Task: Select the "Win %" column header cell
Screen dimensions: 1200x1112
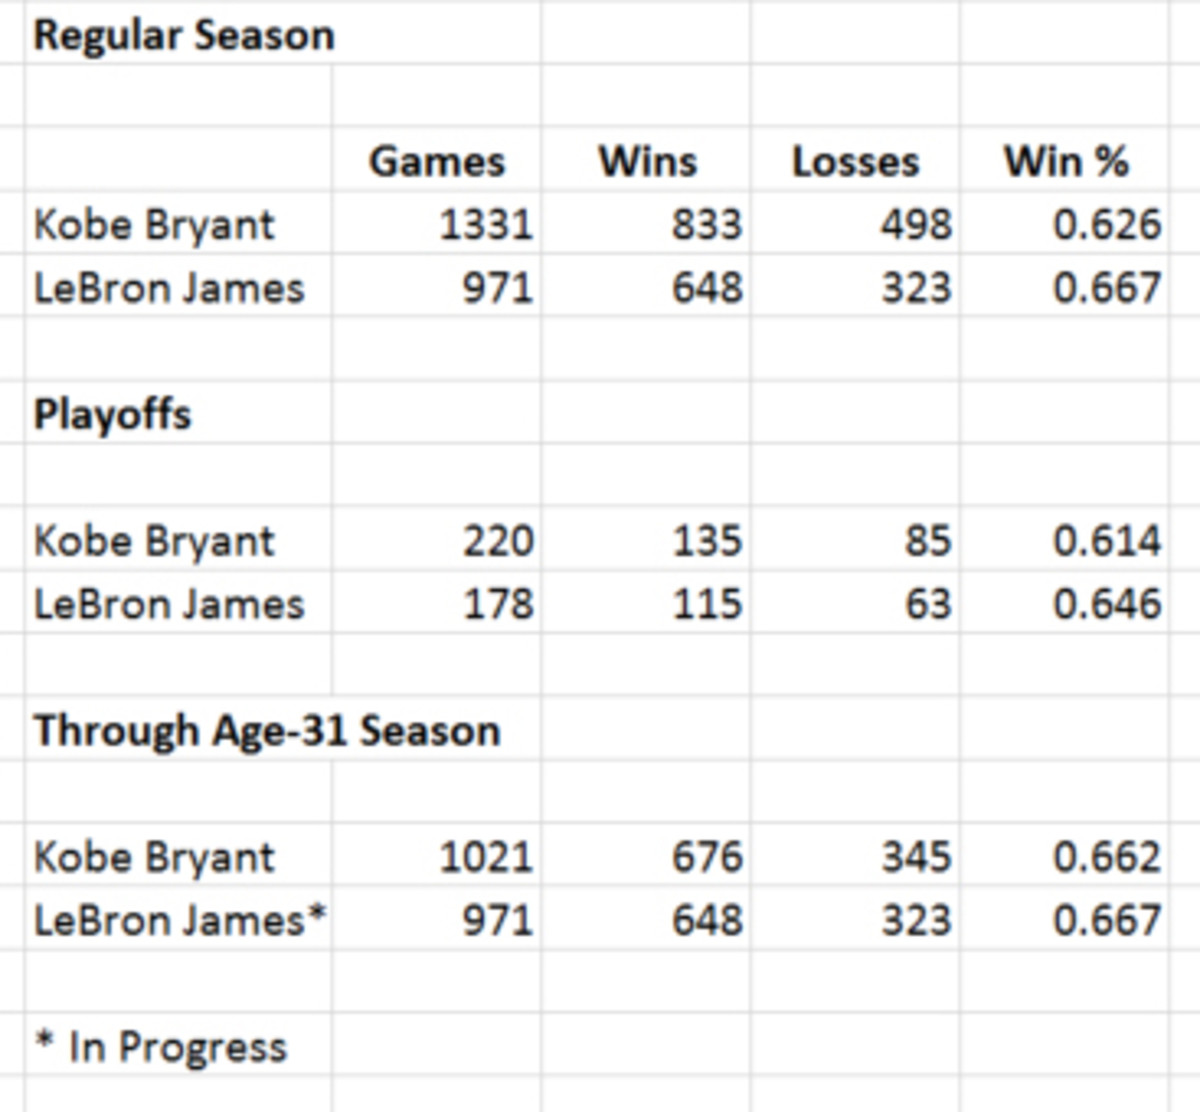Action: pyautogui.click(x=1066, y=162)
